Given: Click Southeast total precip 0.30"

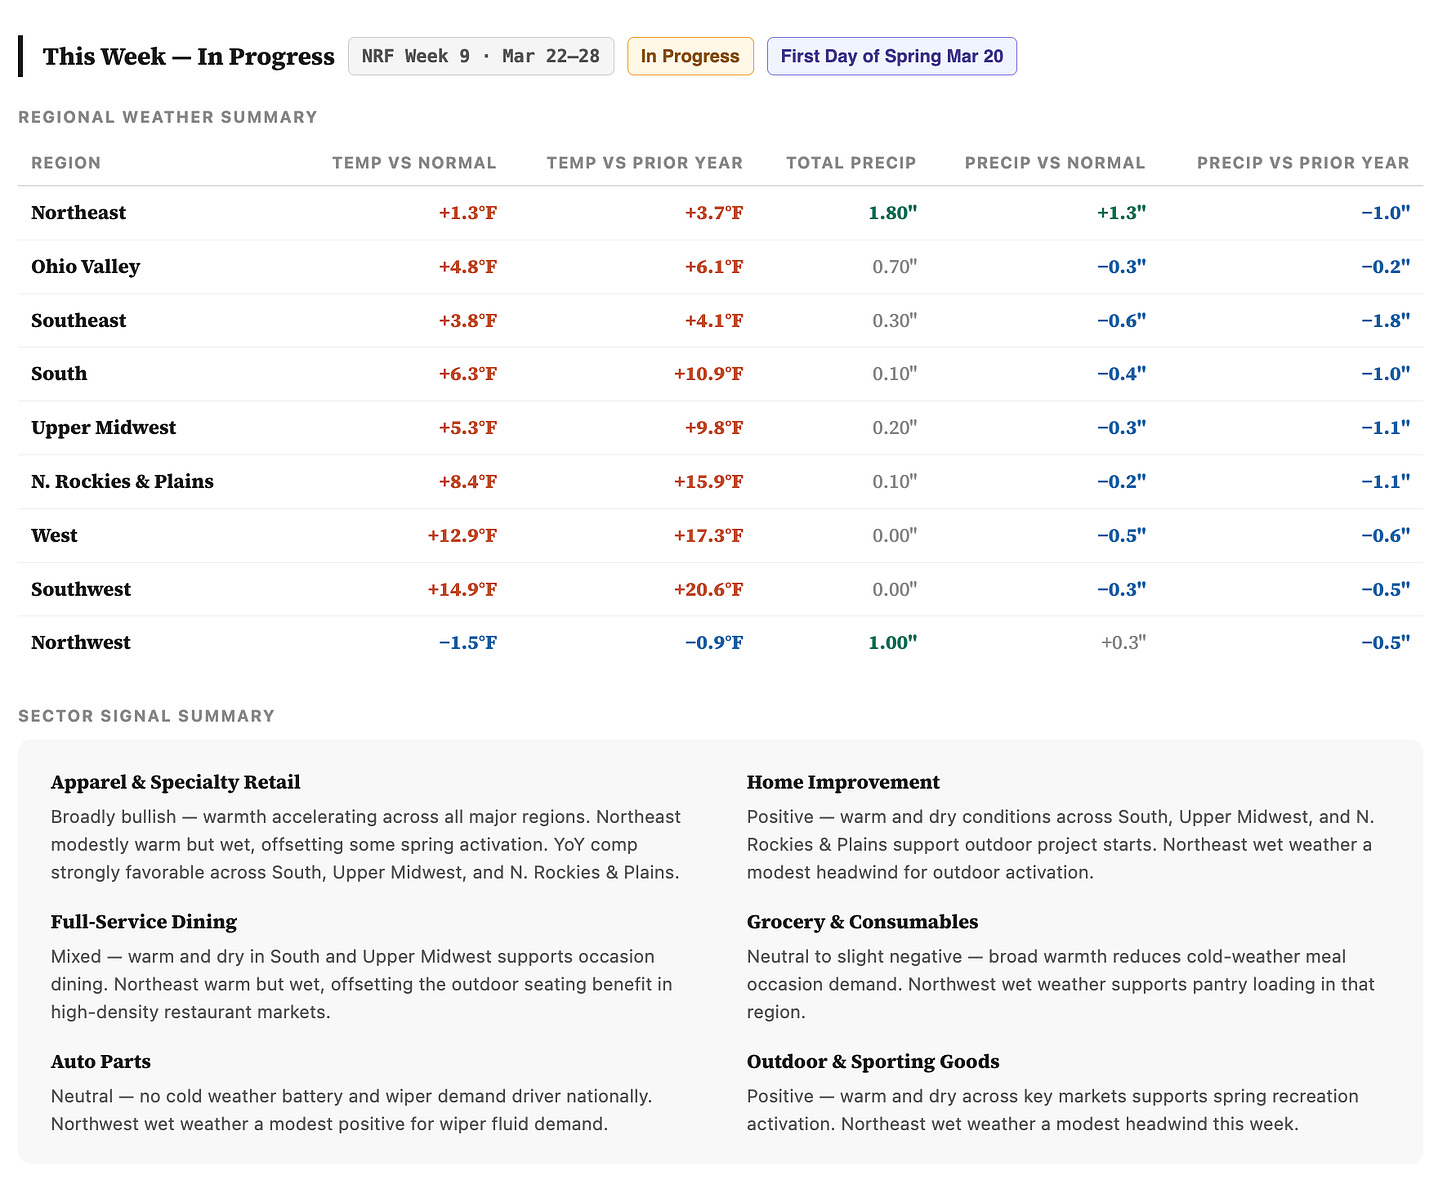Looking at the screenshot, I should (894, 321).
